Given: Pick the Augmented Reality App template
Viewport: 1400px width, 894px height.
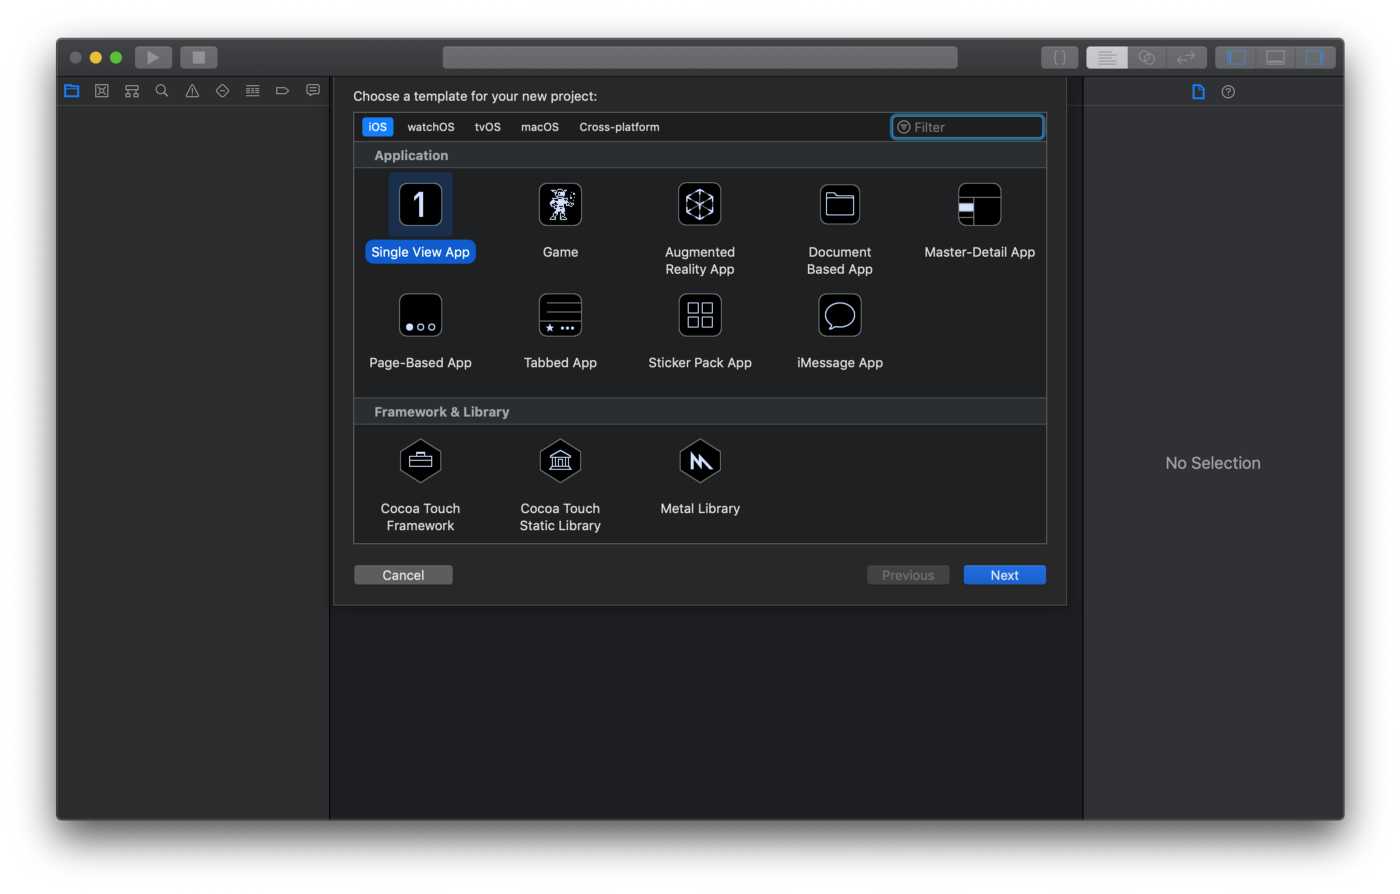Looking at the screenshot, I should coord(700,229).
